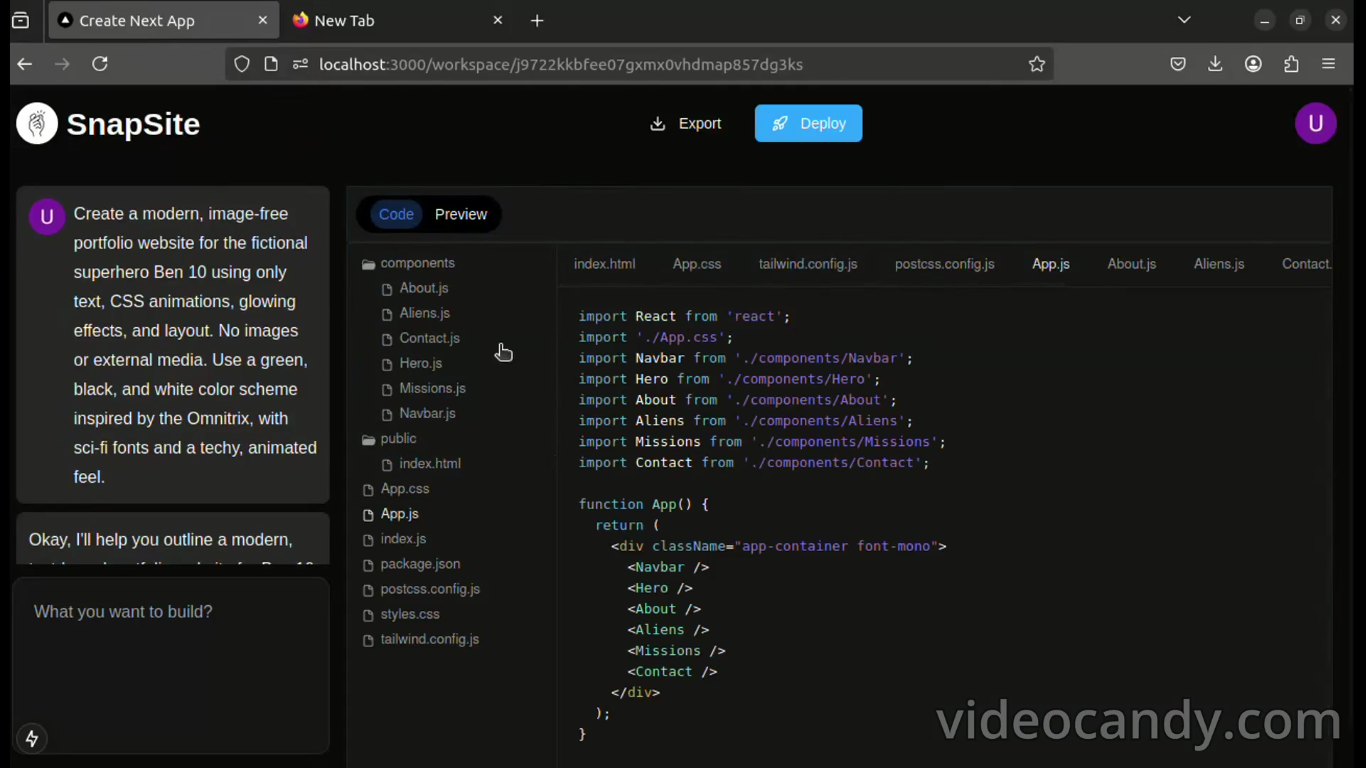Open Aliens.js in file tree
The image size is (1366, 768).
(x=425, y=313)
